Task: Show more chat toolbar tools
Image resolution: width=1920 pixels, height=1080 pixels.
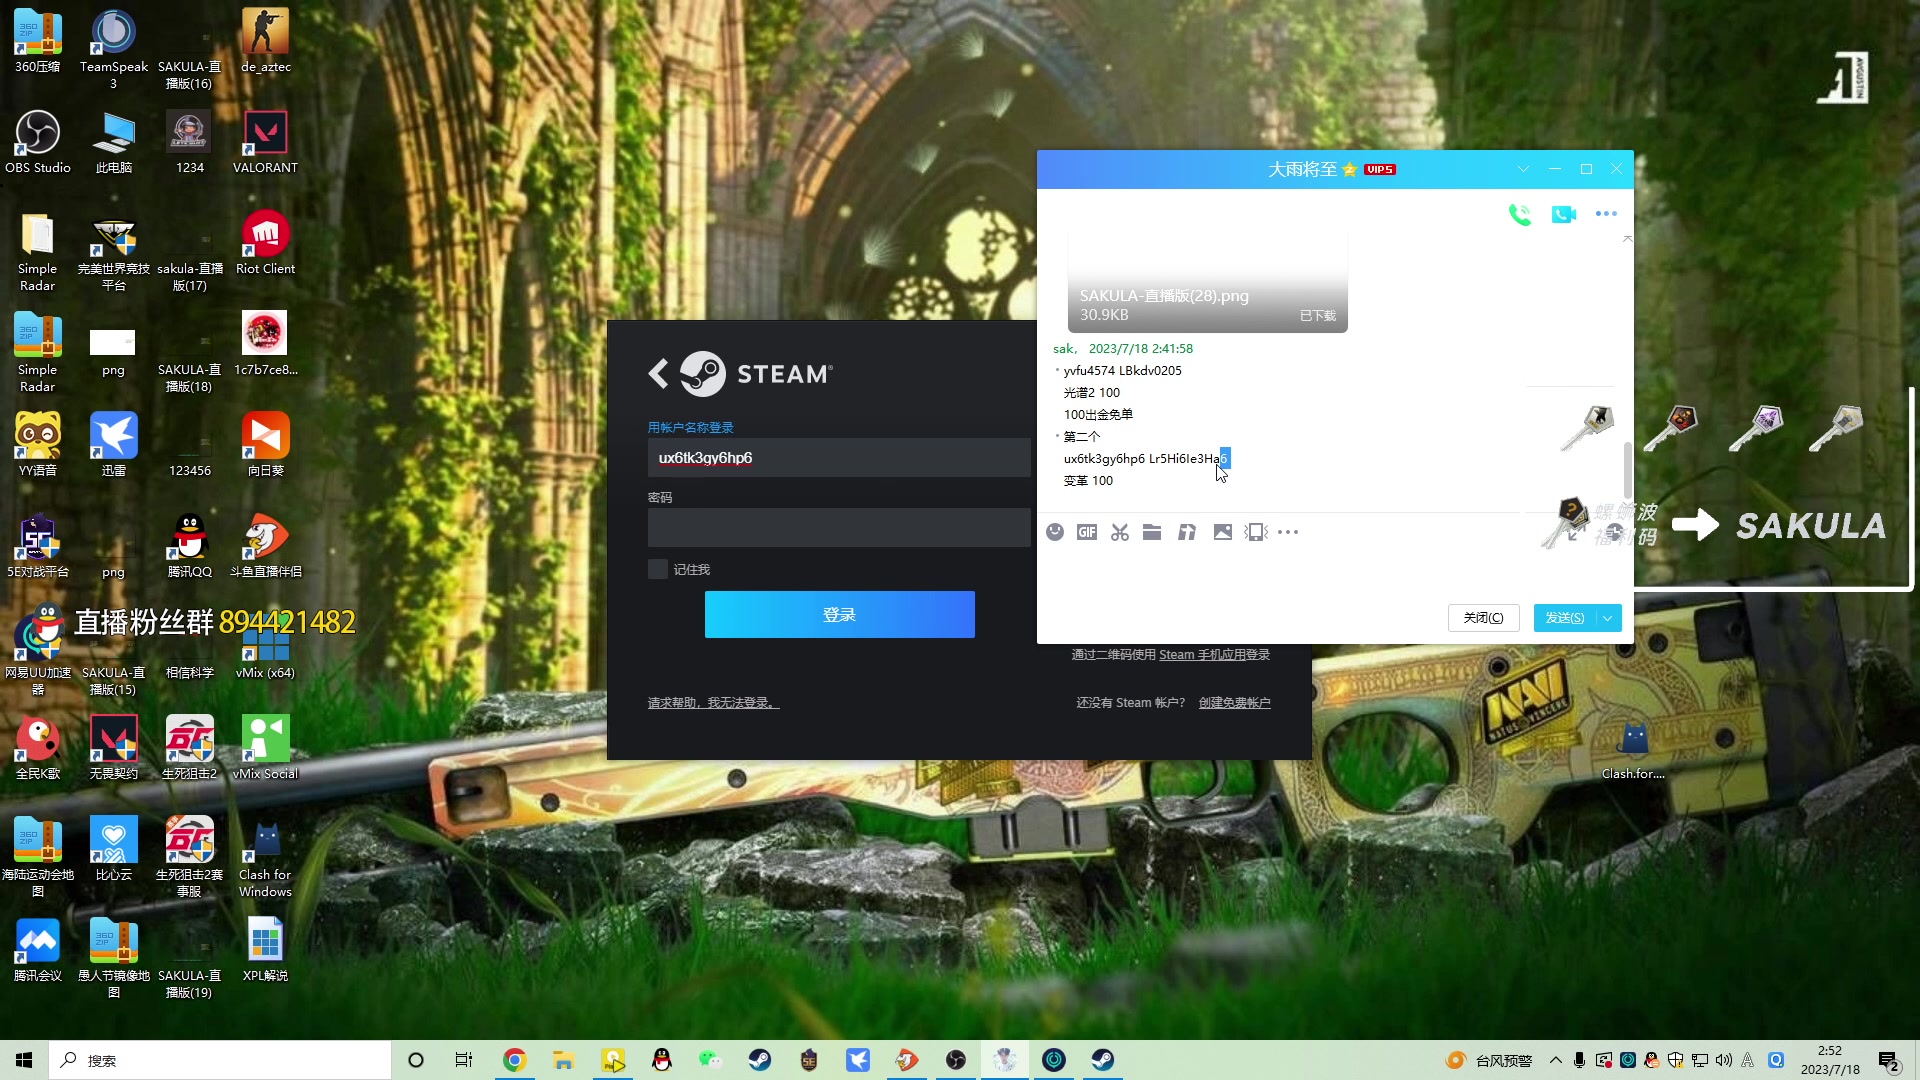Action: tap(1288, 532)
